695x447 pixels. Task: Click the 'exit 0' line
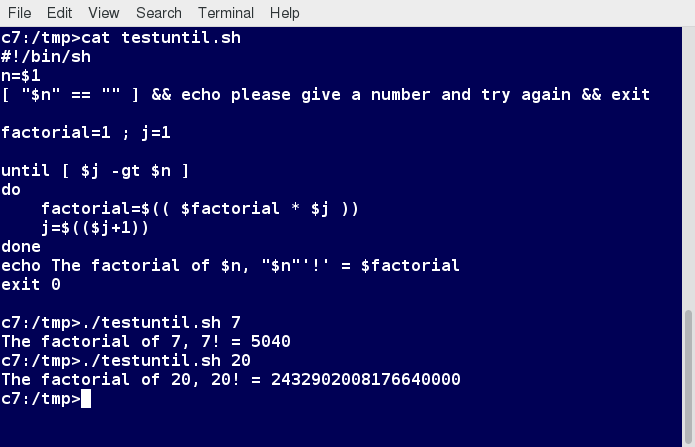pyautogui.click(x=31, y=284)
